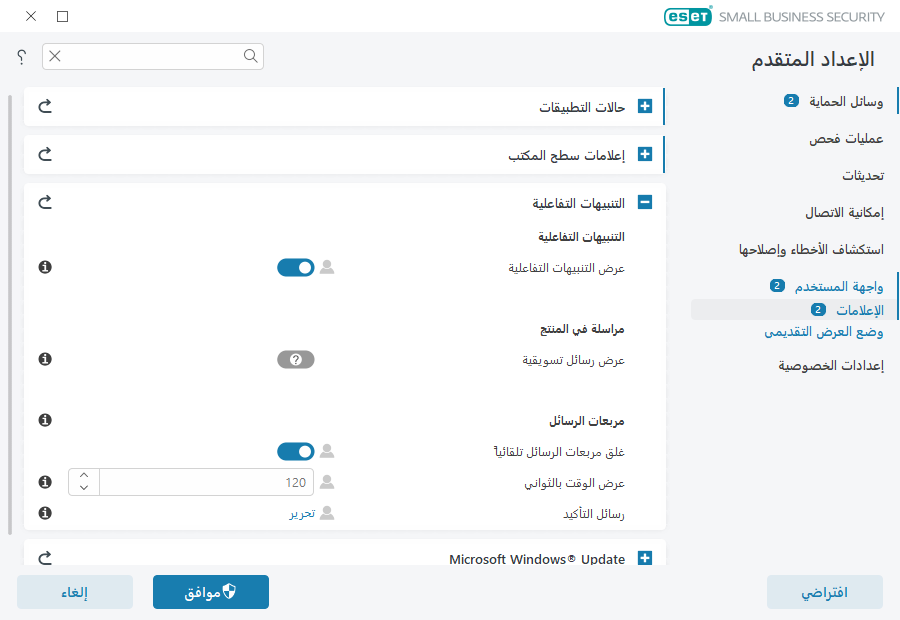Click badge 2 next to واجهة المستخدم
The height and width of the screenshot is (620, 900).
pyautogui.click(x=777, y=286)
